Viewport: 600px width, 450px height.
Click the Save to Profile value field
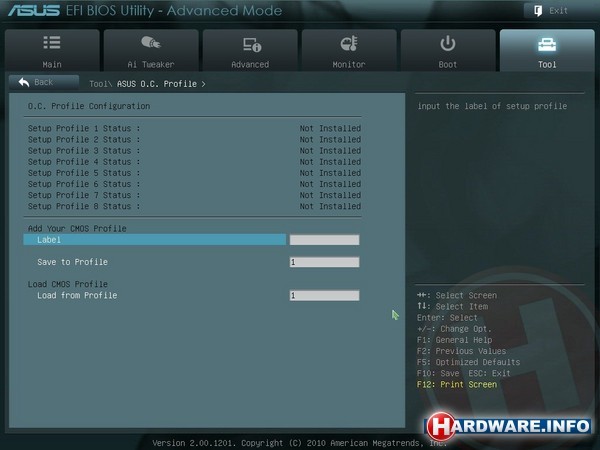pos(324,262)
